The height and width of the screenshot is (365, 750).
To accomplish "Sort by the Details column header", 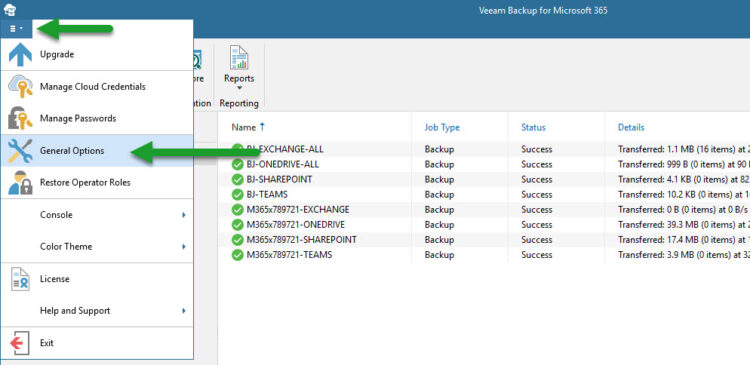I will 631,127.
